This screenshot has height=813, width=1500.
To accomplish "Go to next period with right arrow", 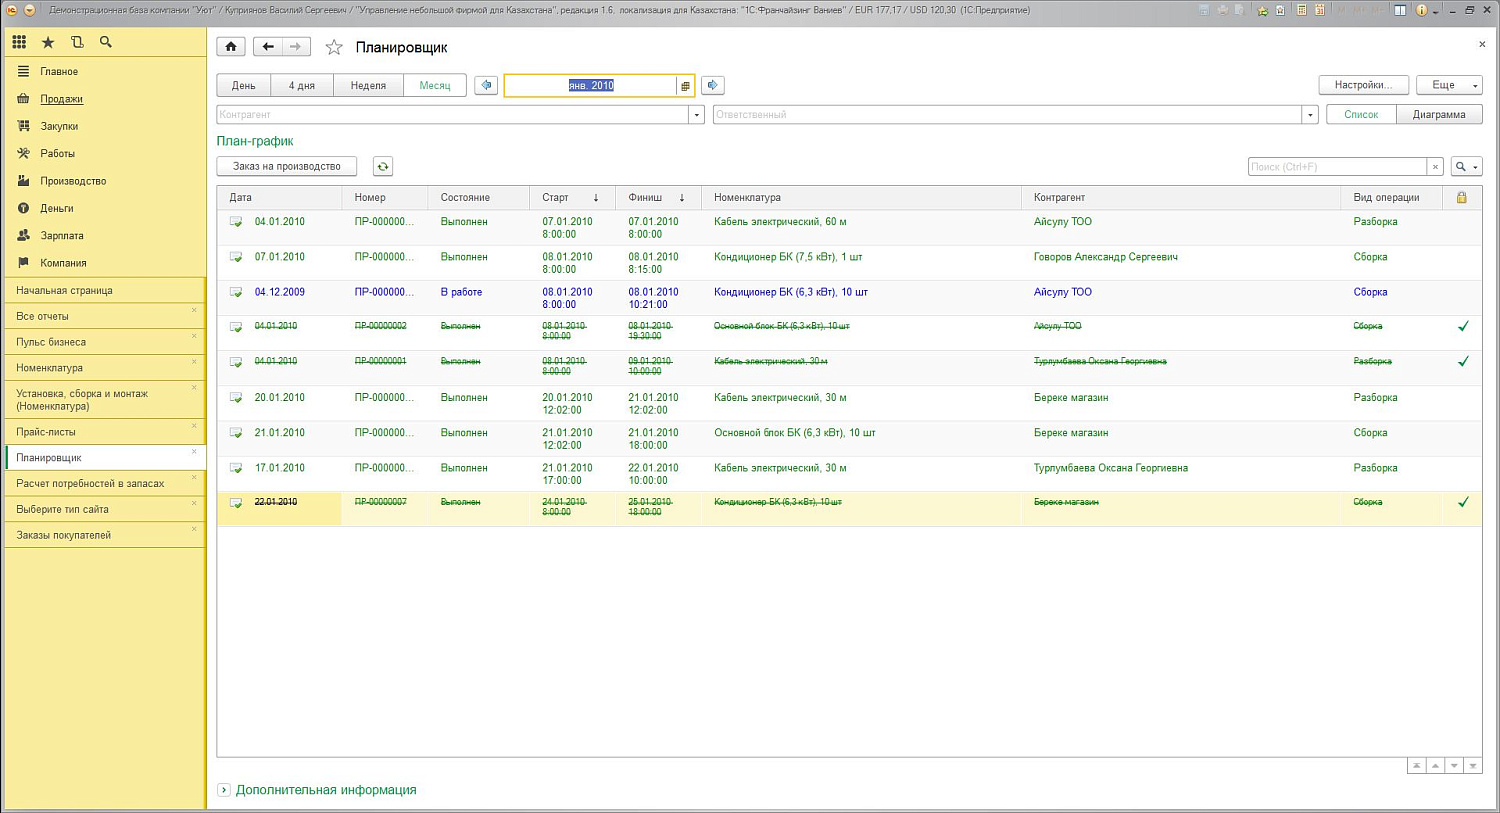I will [712, 86].
